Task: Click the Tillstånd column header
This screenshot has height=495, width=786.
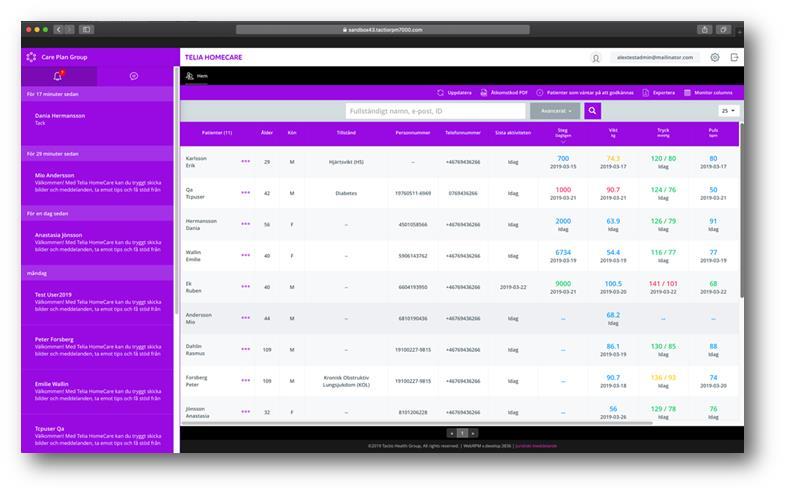Action: point(346,133)
